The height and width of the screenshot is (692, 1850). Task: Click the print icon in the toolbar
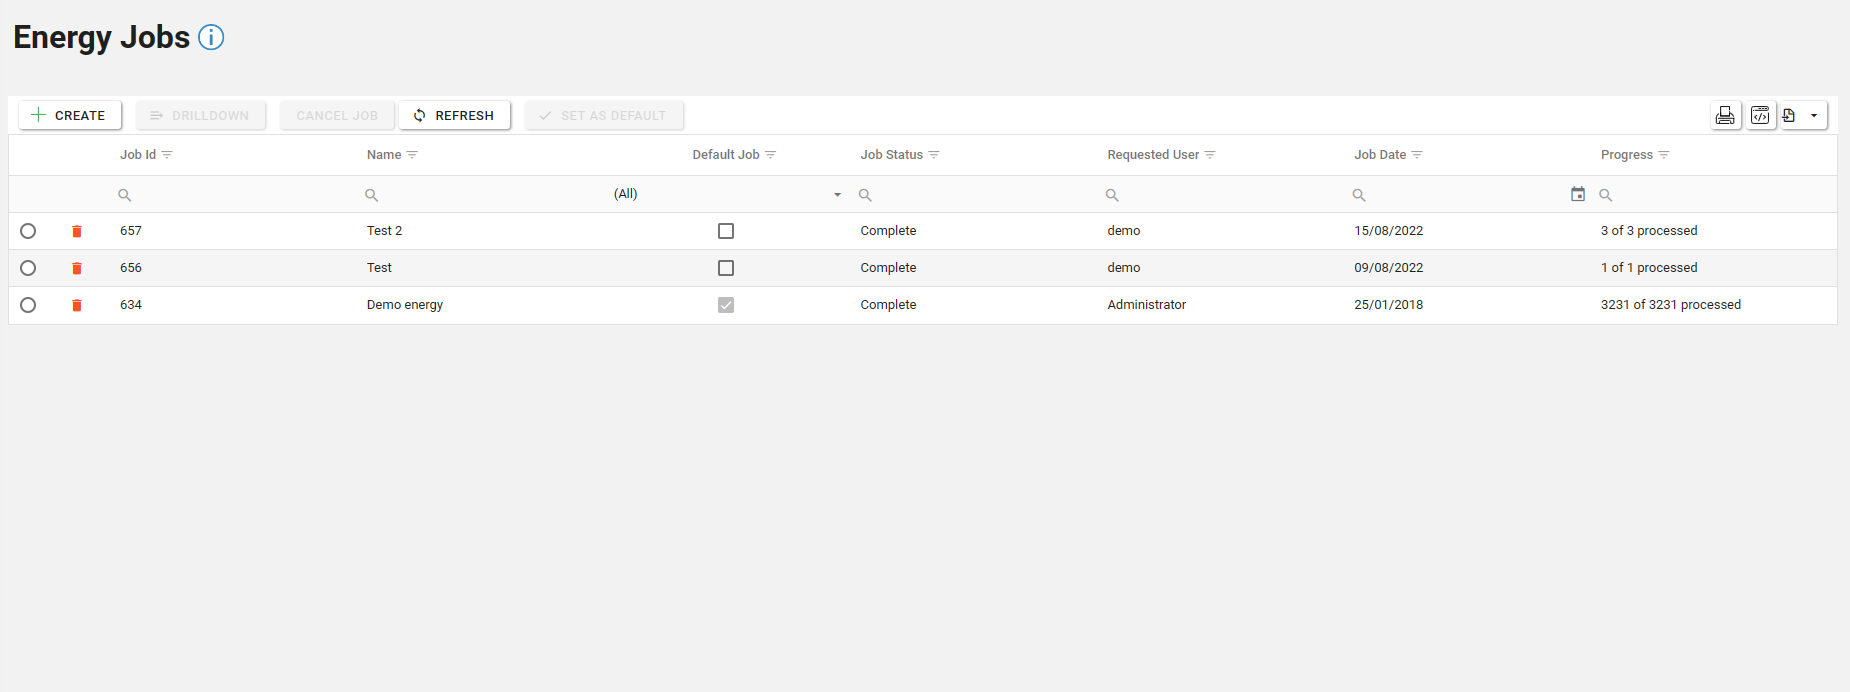[x=1725, y=116]
